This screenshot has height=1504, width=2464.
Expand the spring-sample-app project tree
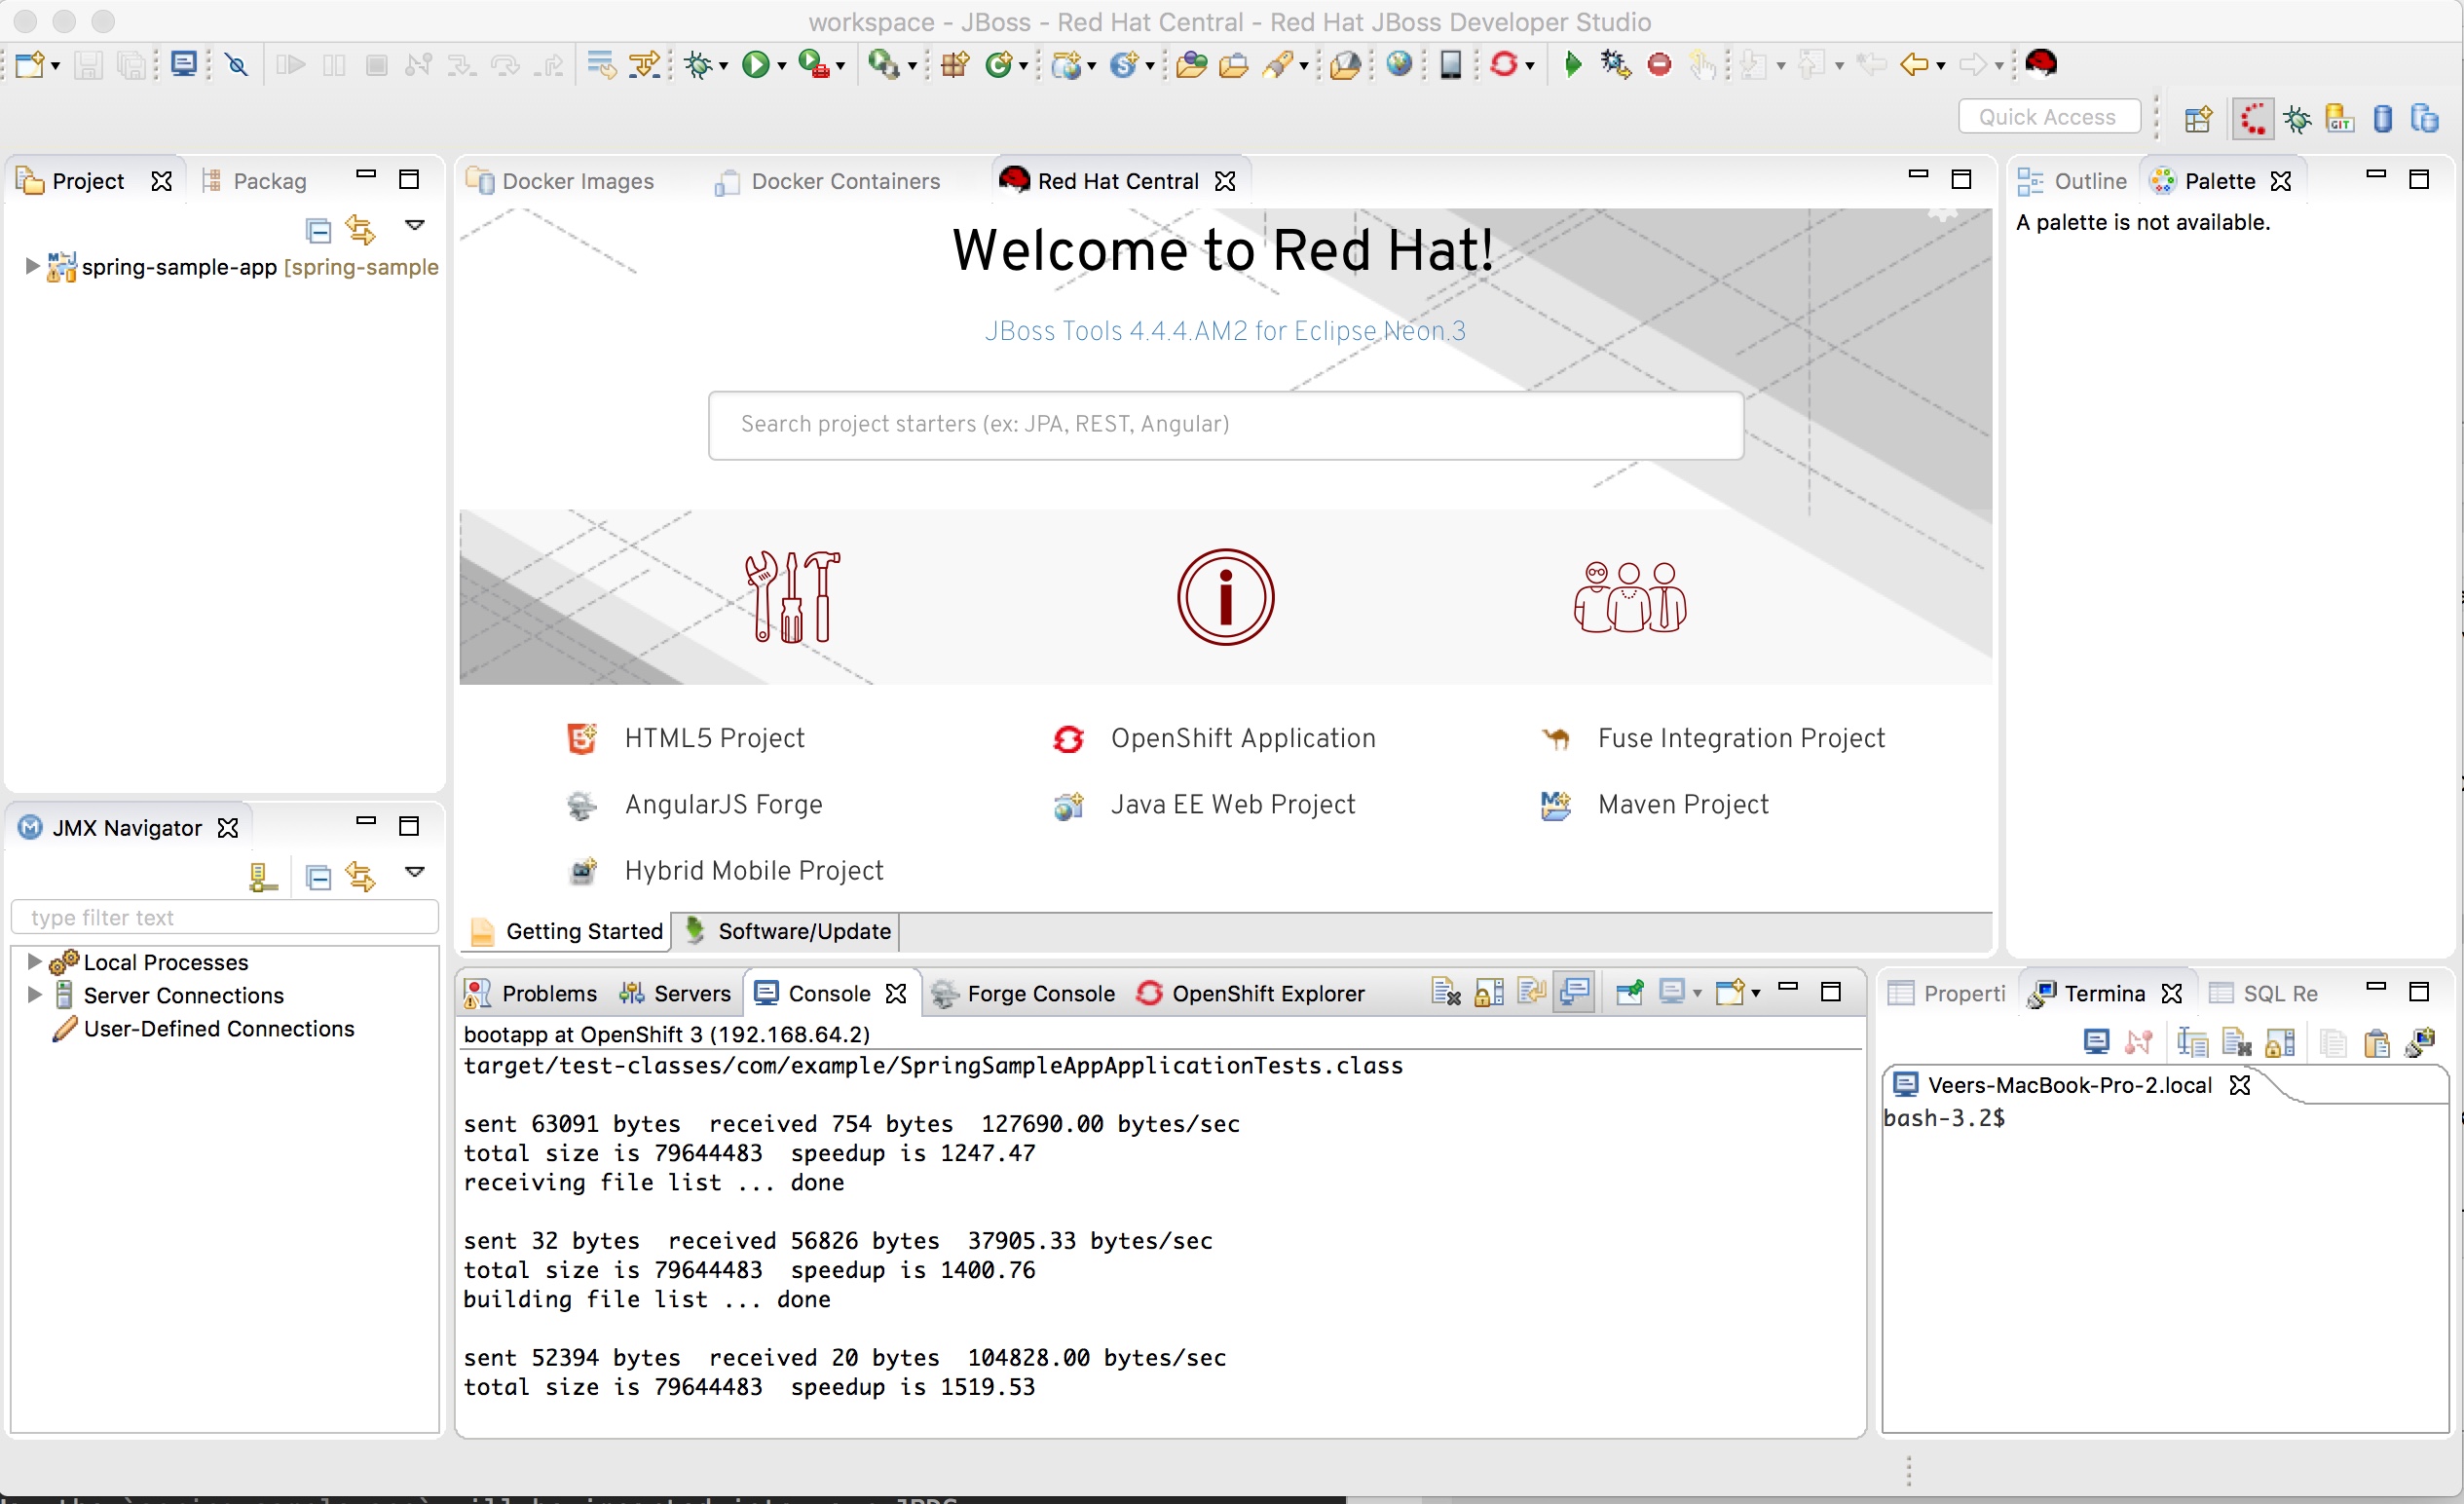(x=31, y=266)
